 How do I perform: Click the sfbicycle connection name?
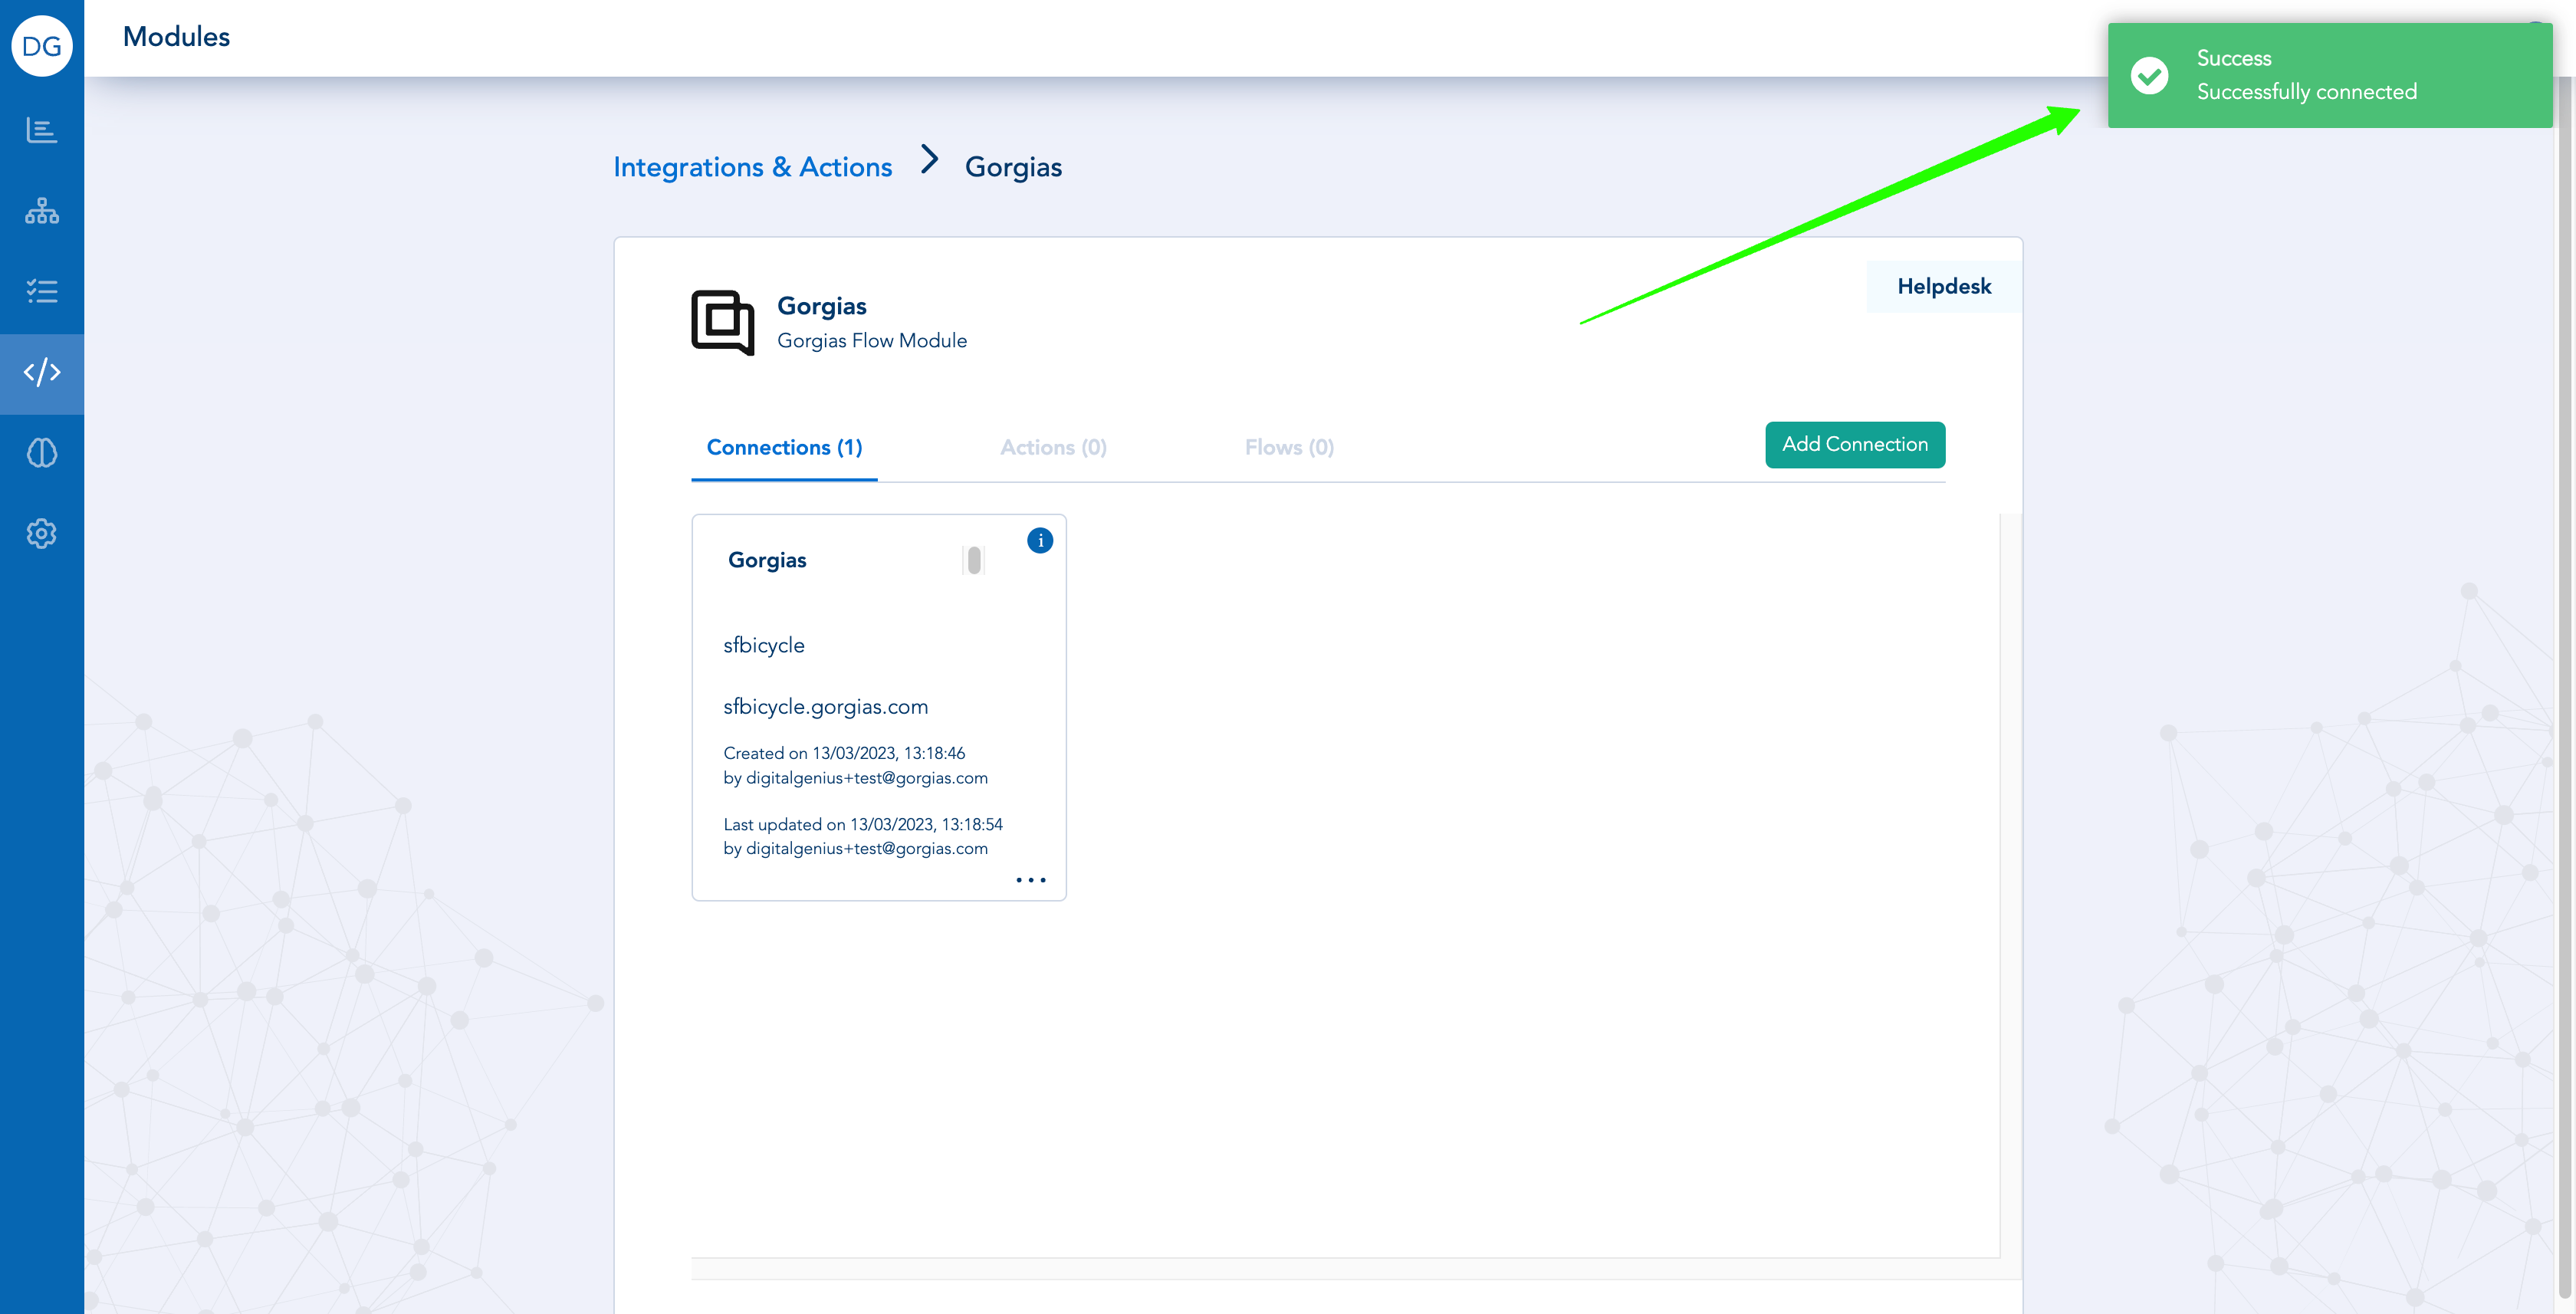pyautogui.click(x=764, y=646)
